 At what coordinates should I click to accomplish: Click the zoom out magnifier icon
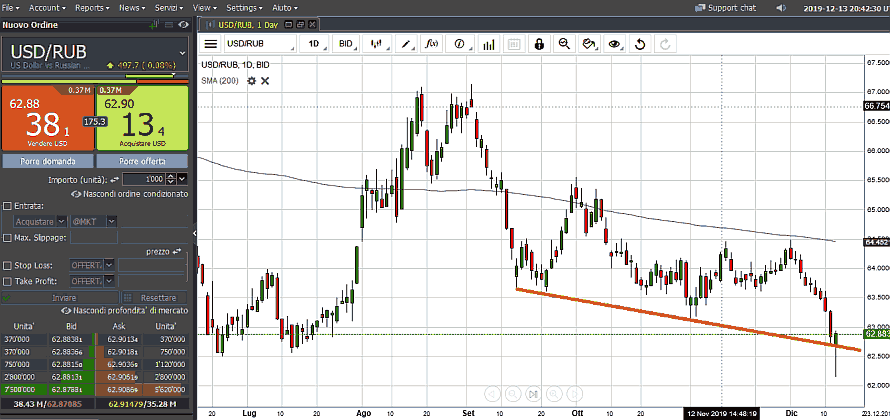point(564,44)
